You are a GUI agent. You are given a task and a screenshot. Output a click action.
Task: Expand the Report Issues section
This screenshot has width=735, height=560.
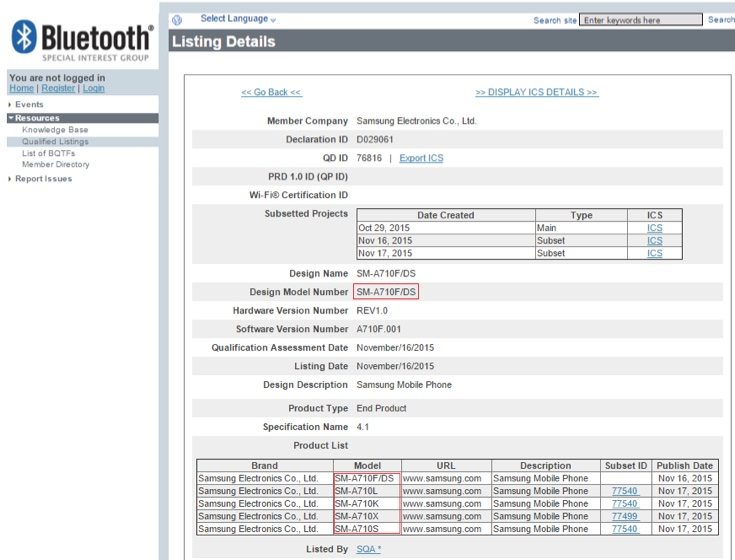tap(43, 179)
